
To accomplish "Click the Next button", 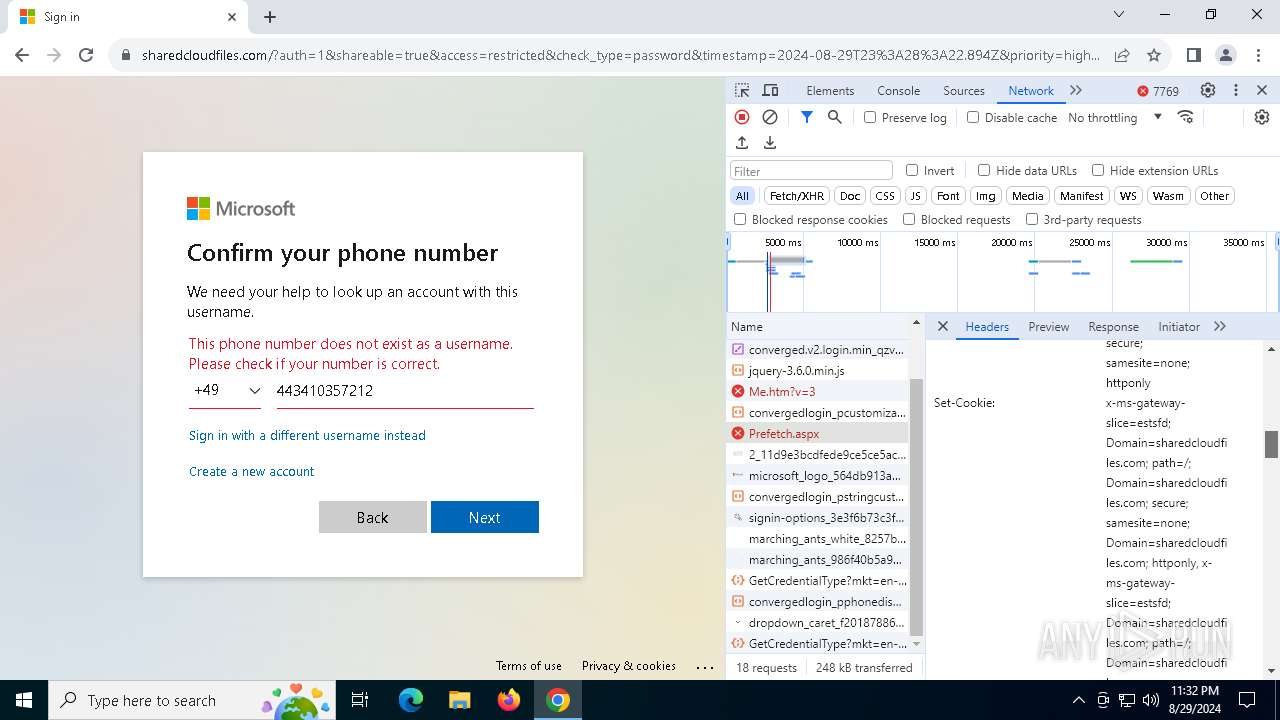I will click(485, 517).
